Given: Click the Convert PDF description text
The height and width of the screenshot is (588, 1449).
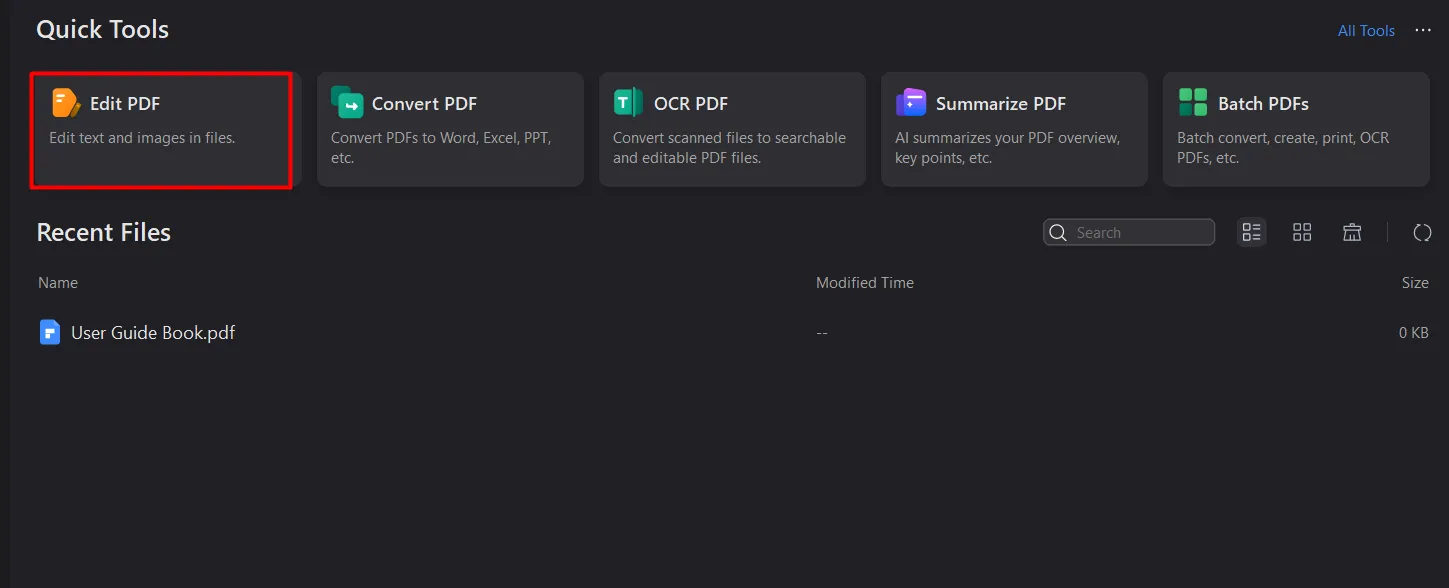Looking at the screenshot, I should [x=441, y=147].
